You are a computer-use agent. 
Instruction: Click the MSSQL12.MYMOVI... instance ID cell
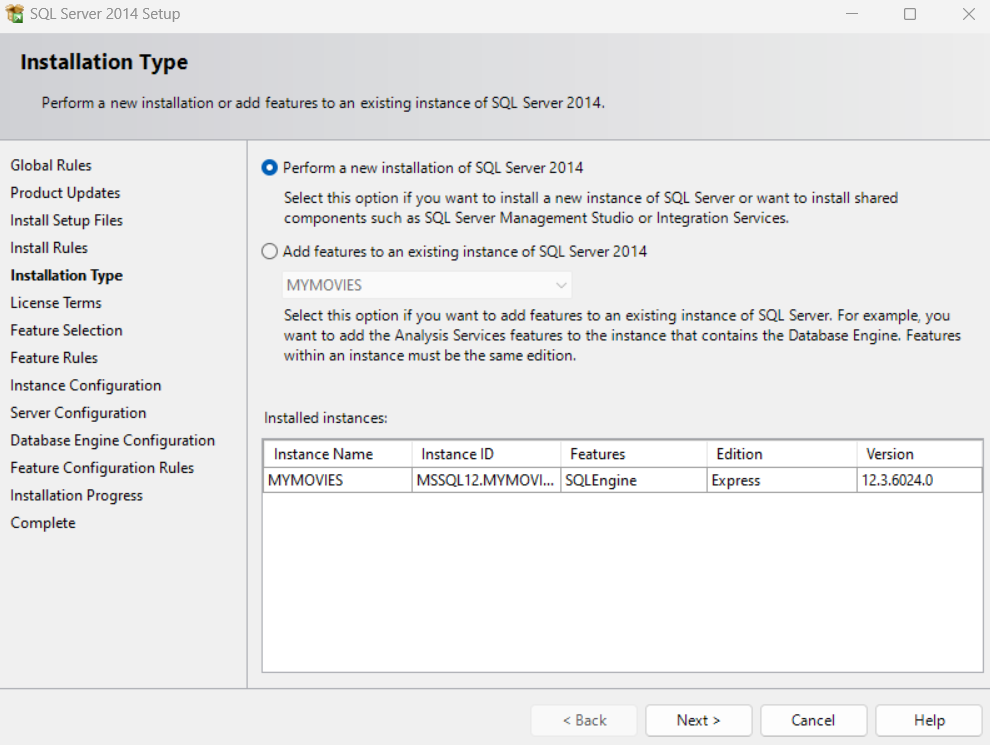click(486, 480)
